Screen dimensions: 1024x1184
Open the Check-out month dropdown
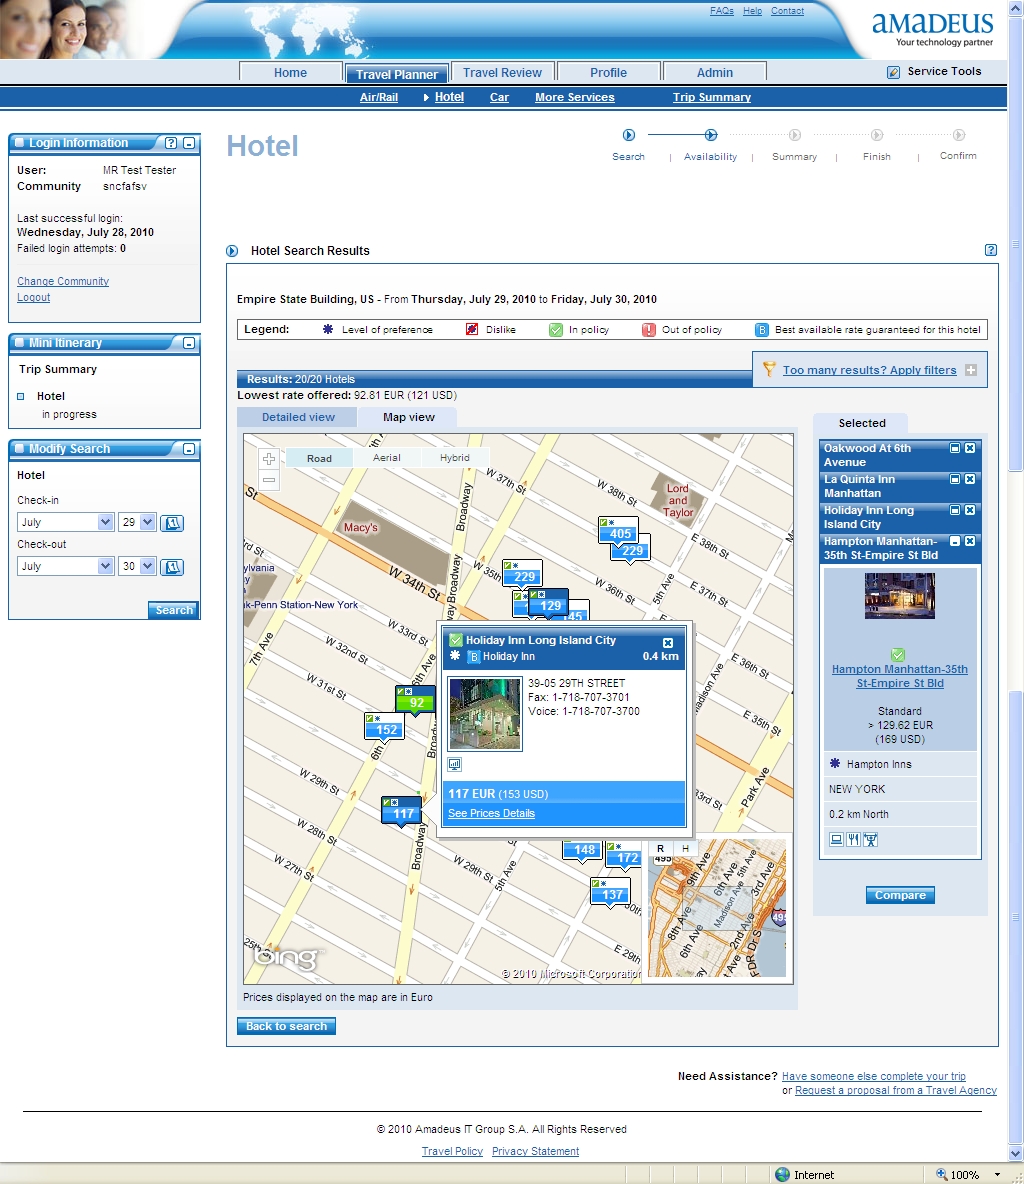(x=65, y=566)
